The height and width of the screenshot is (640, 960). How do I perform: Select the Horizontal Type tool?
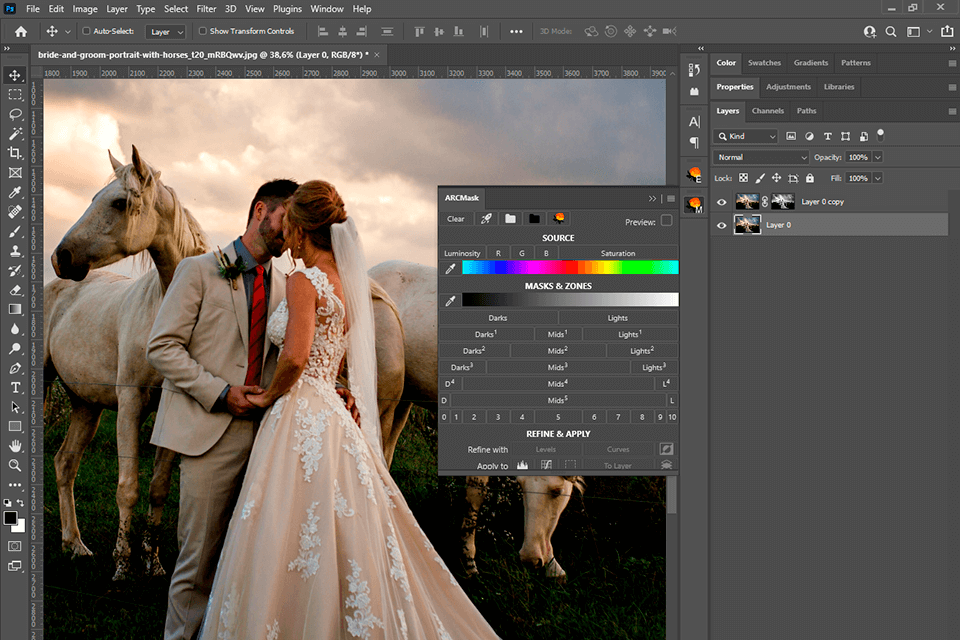[15, 387]
